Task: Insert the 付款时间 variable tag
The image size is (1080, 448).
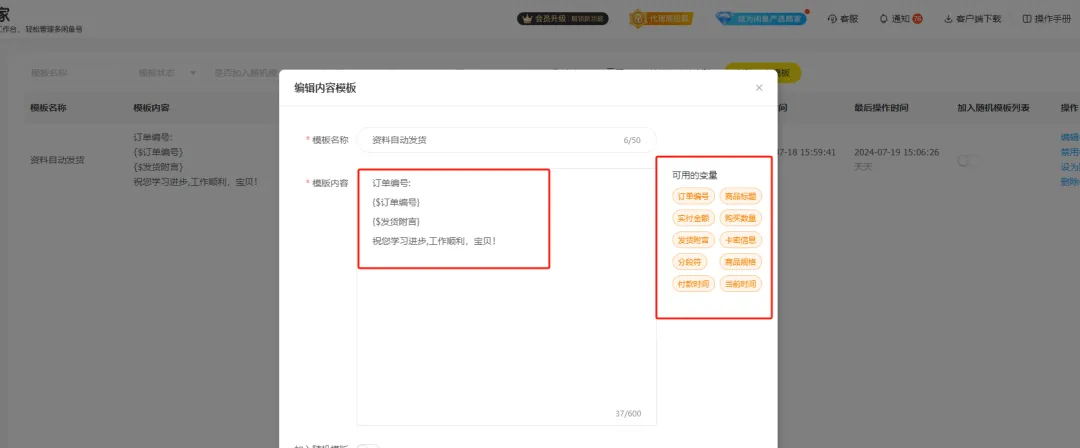Action: click(x=694, y=284)
